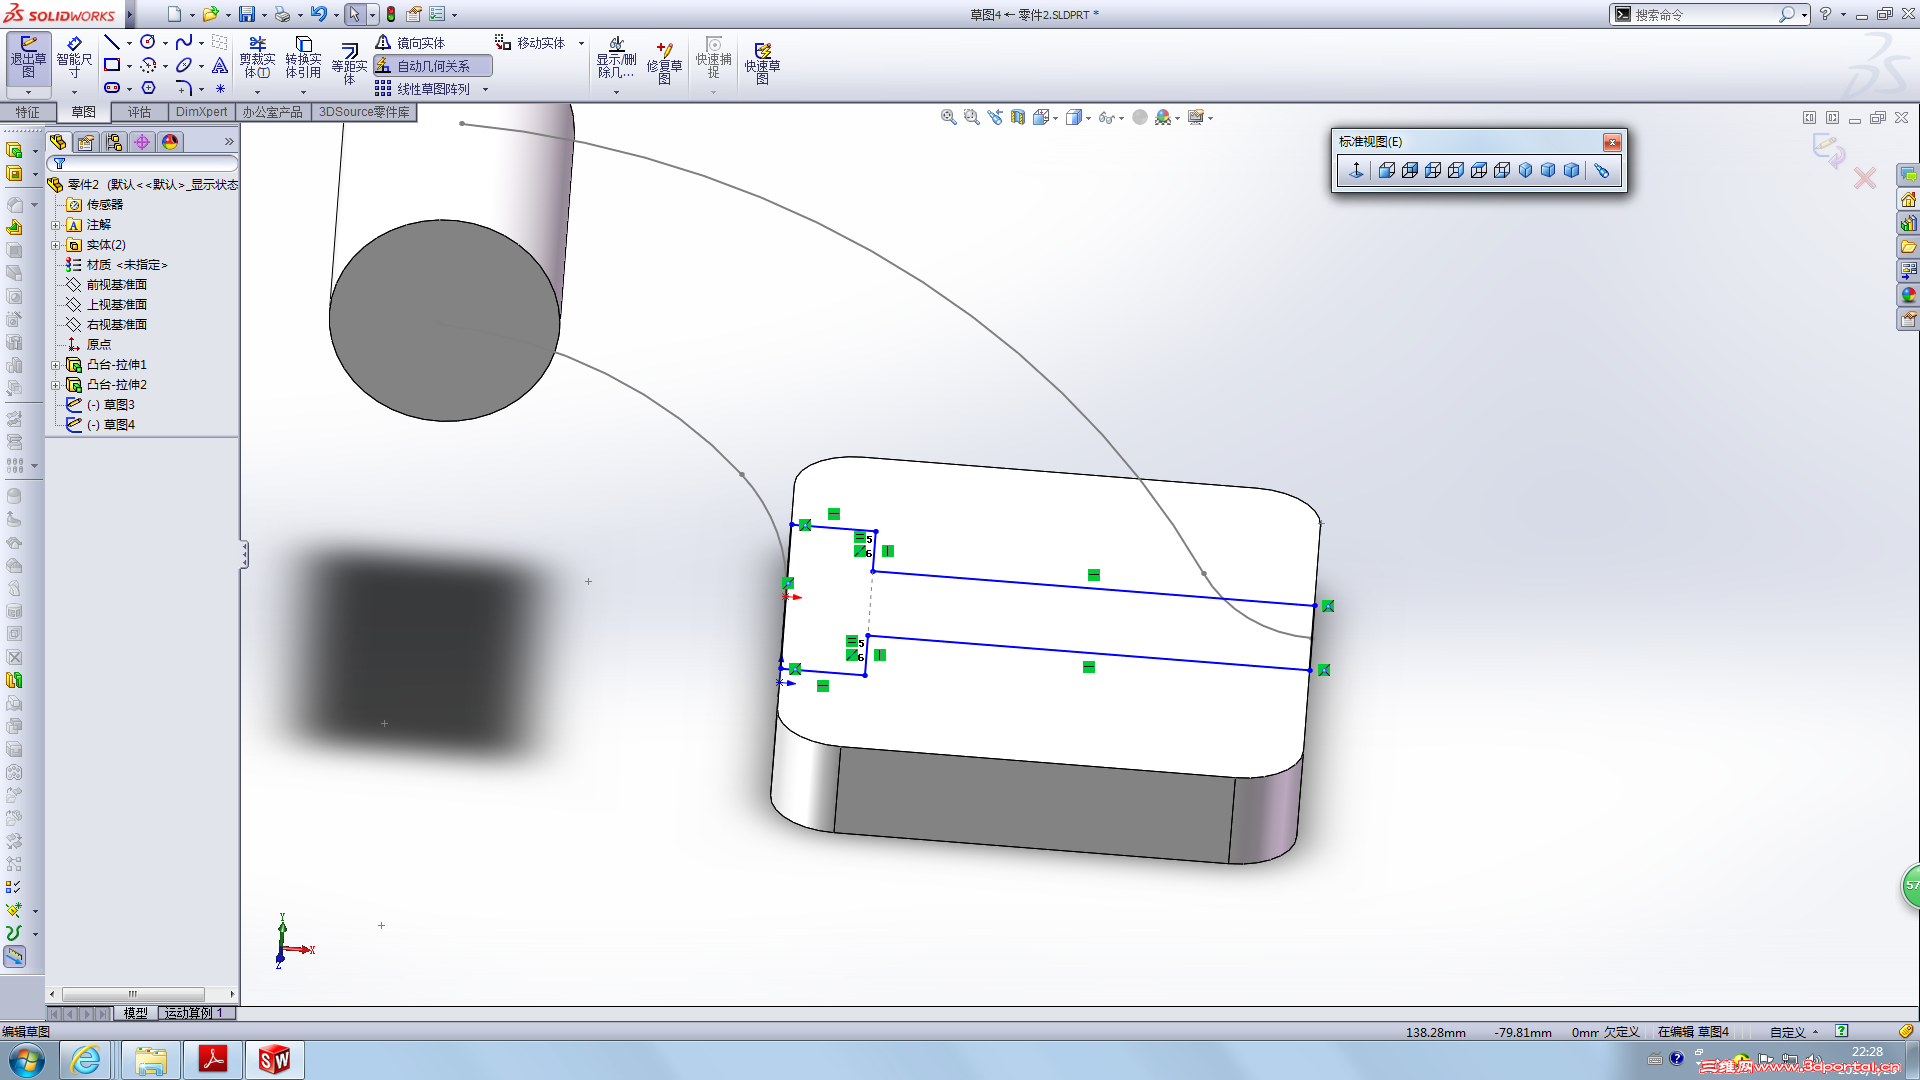Choose the Spline sketch tool
The width and height of the screenshot is (1920, 1080).
pyautogui.click(x=184, y=42)
